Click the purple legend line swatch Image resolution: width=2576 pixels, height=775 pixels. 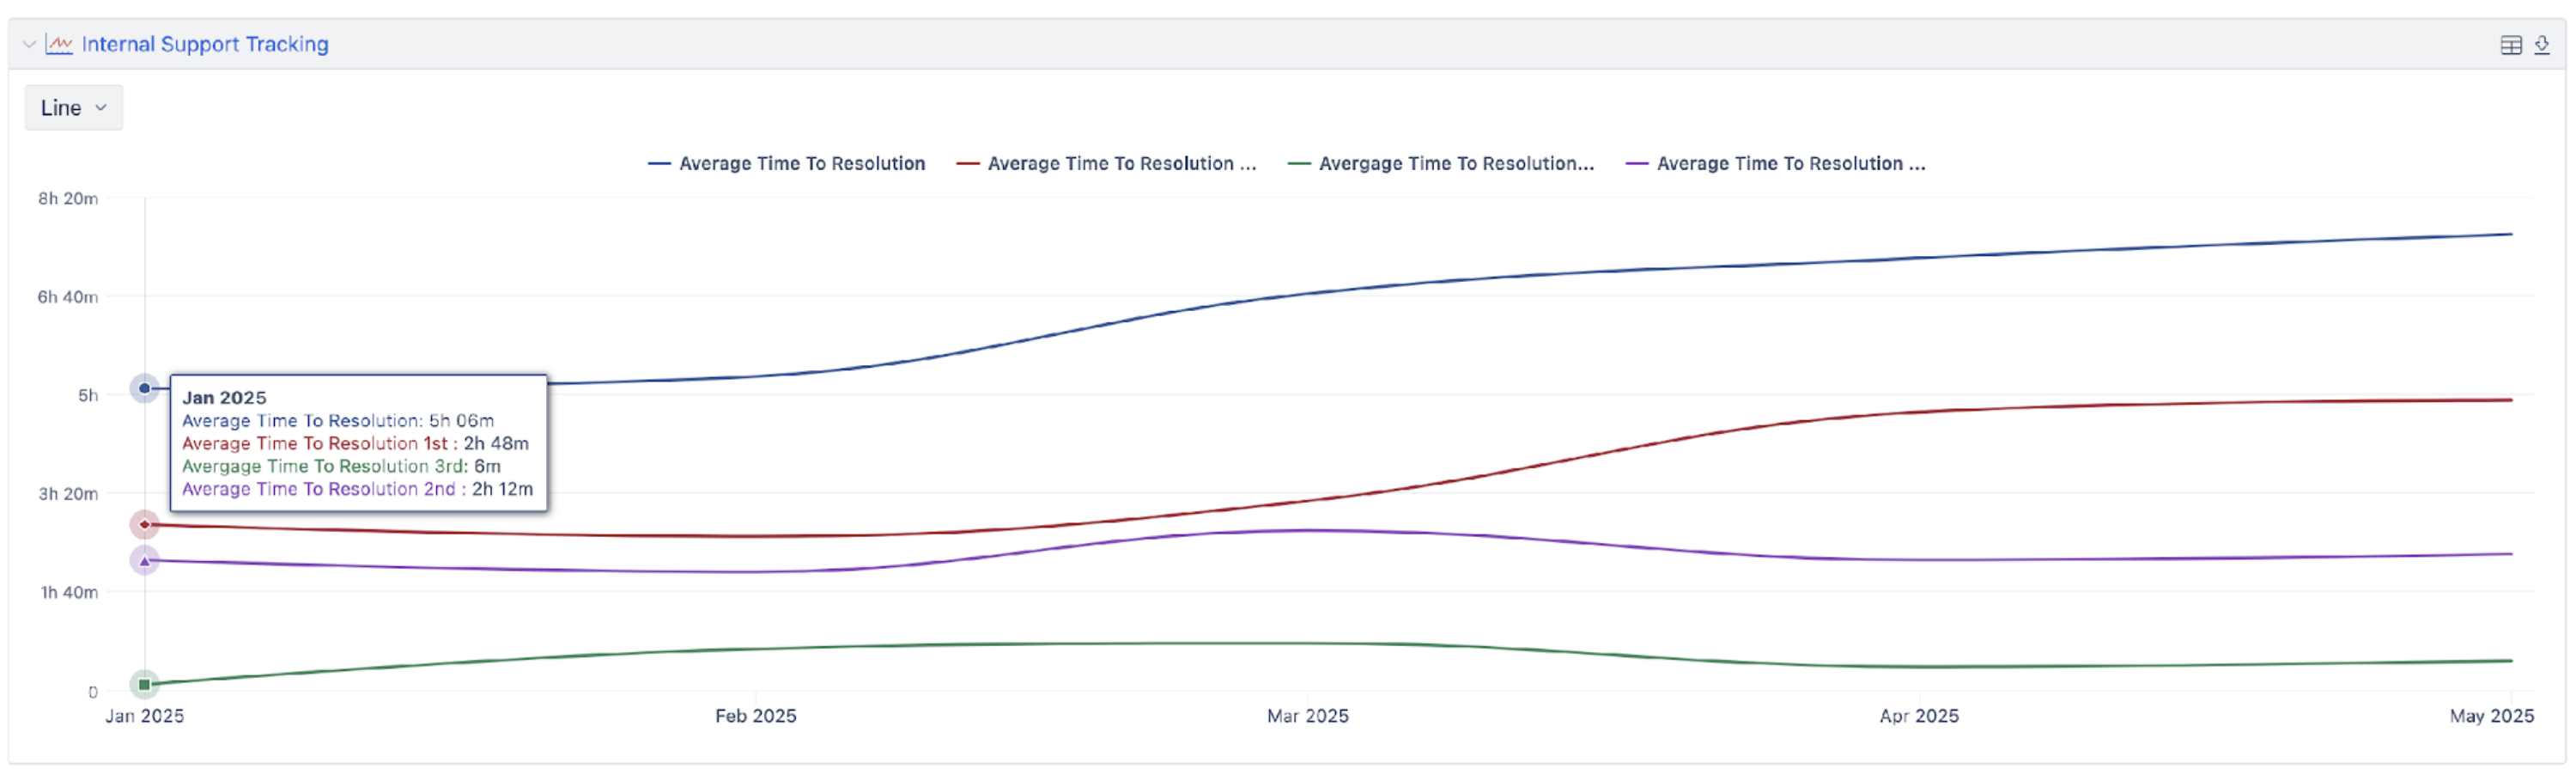point(1637,164)
